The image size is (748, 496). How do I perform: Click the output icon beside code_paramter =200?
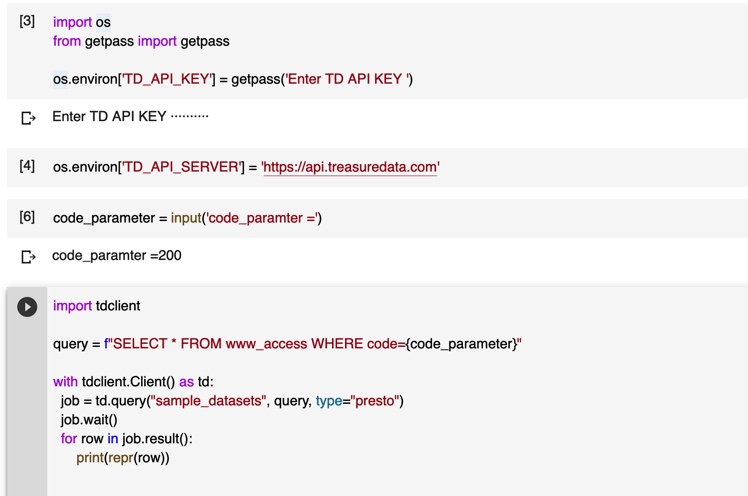28,257
